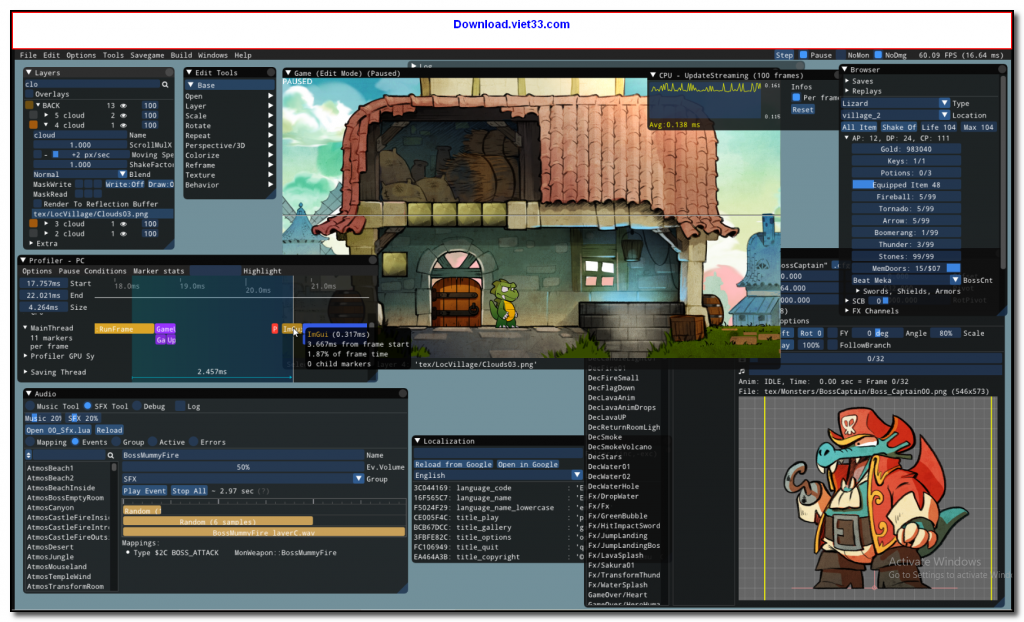Click the Texture submenu arrow

(x=270, y=175)
